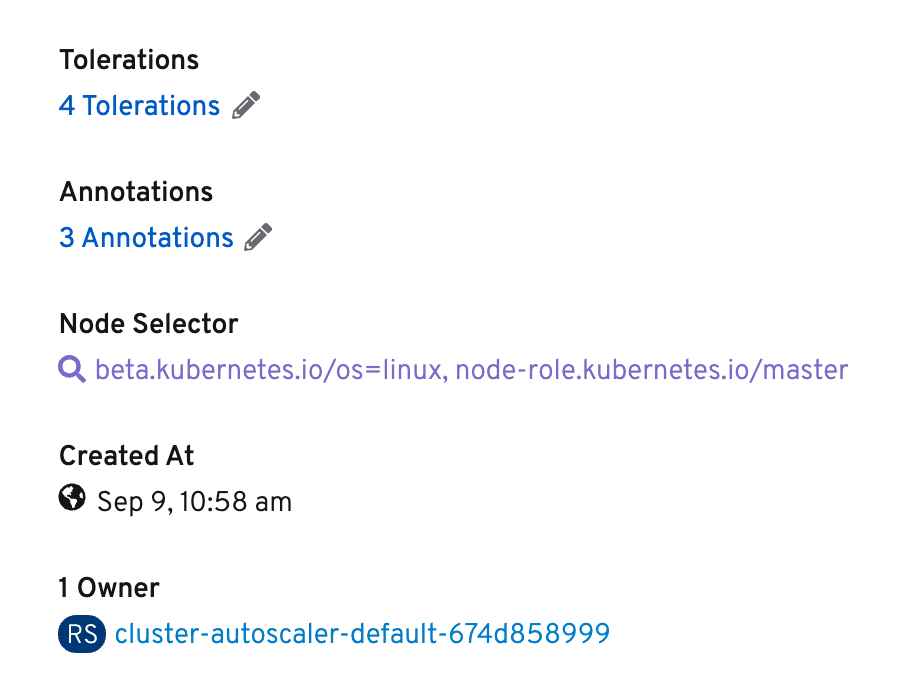912x690 pixels.
Task: Edit tolerations using the pencil icon
Action: [x=246, y=105]
